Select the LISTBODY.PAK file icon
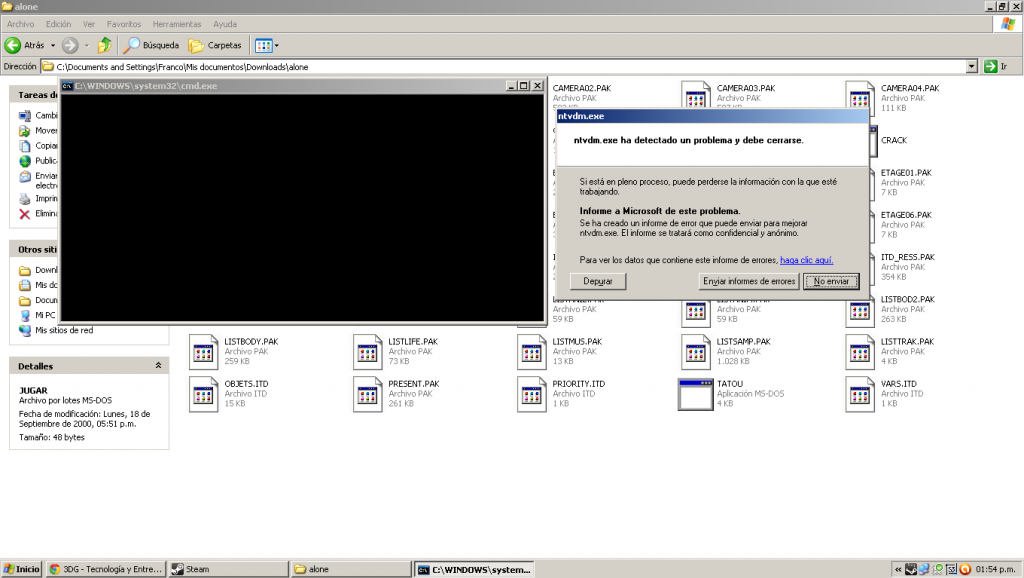 [x=204, y=351]
